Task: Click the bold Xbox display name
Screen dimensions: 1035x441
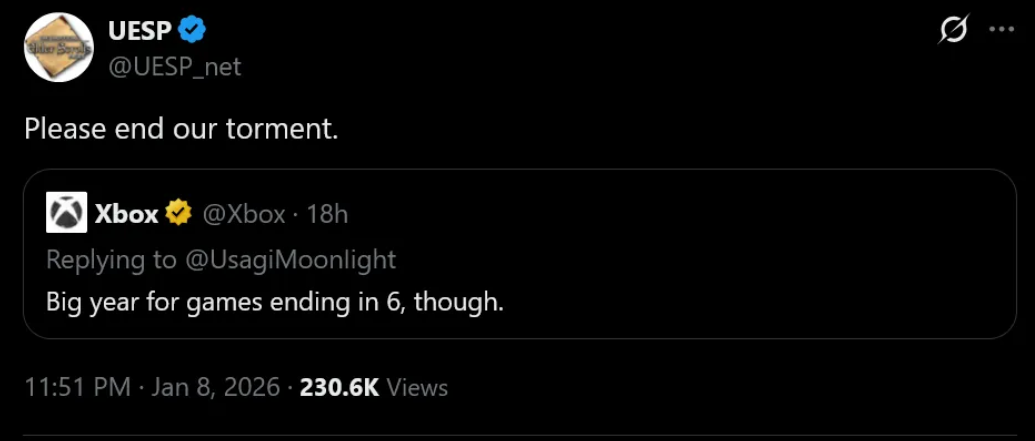Action: click(126, 213)
